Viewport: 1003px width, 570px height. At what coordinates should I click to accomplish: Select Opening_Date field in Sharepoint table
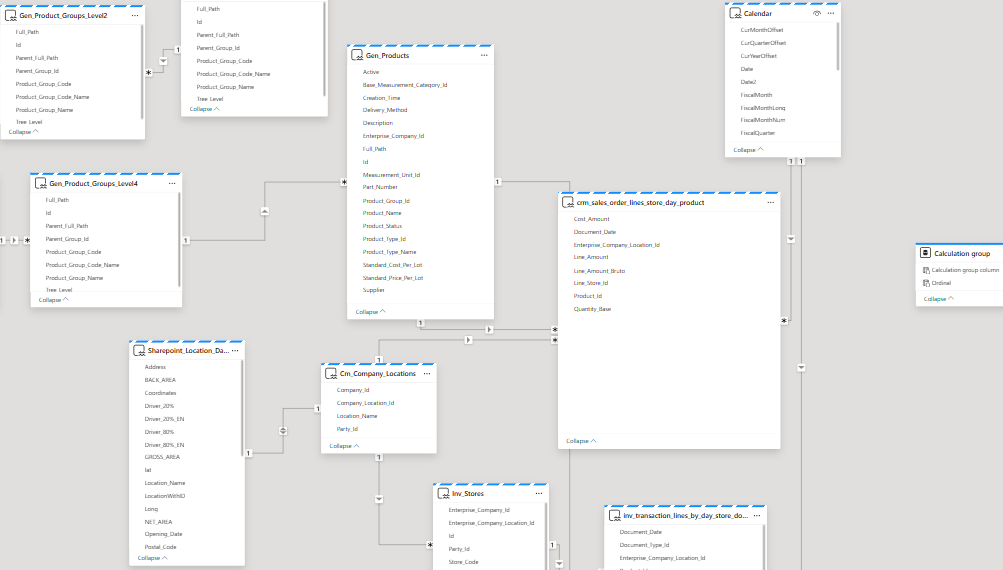pyautogui.click(x=164, y=534)
